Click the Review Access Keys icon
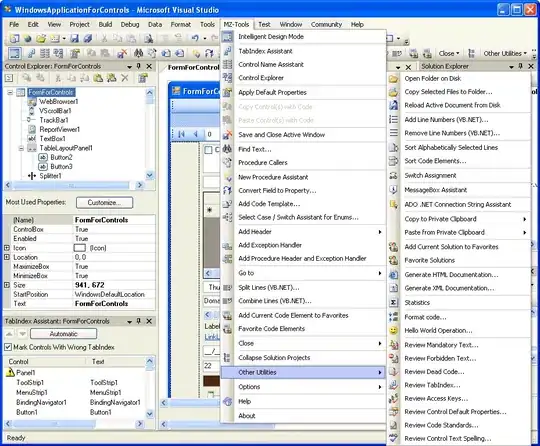This screenshot has height=446, width=540. (x=394, y=398)
